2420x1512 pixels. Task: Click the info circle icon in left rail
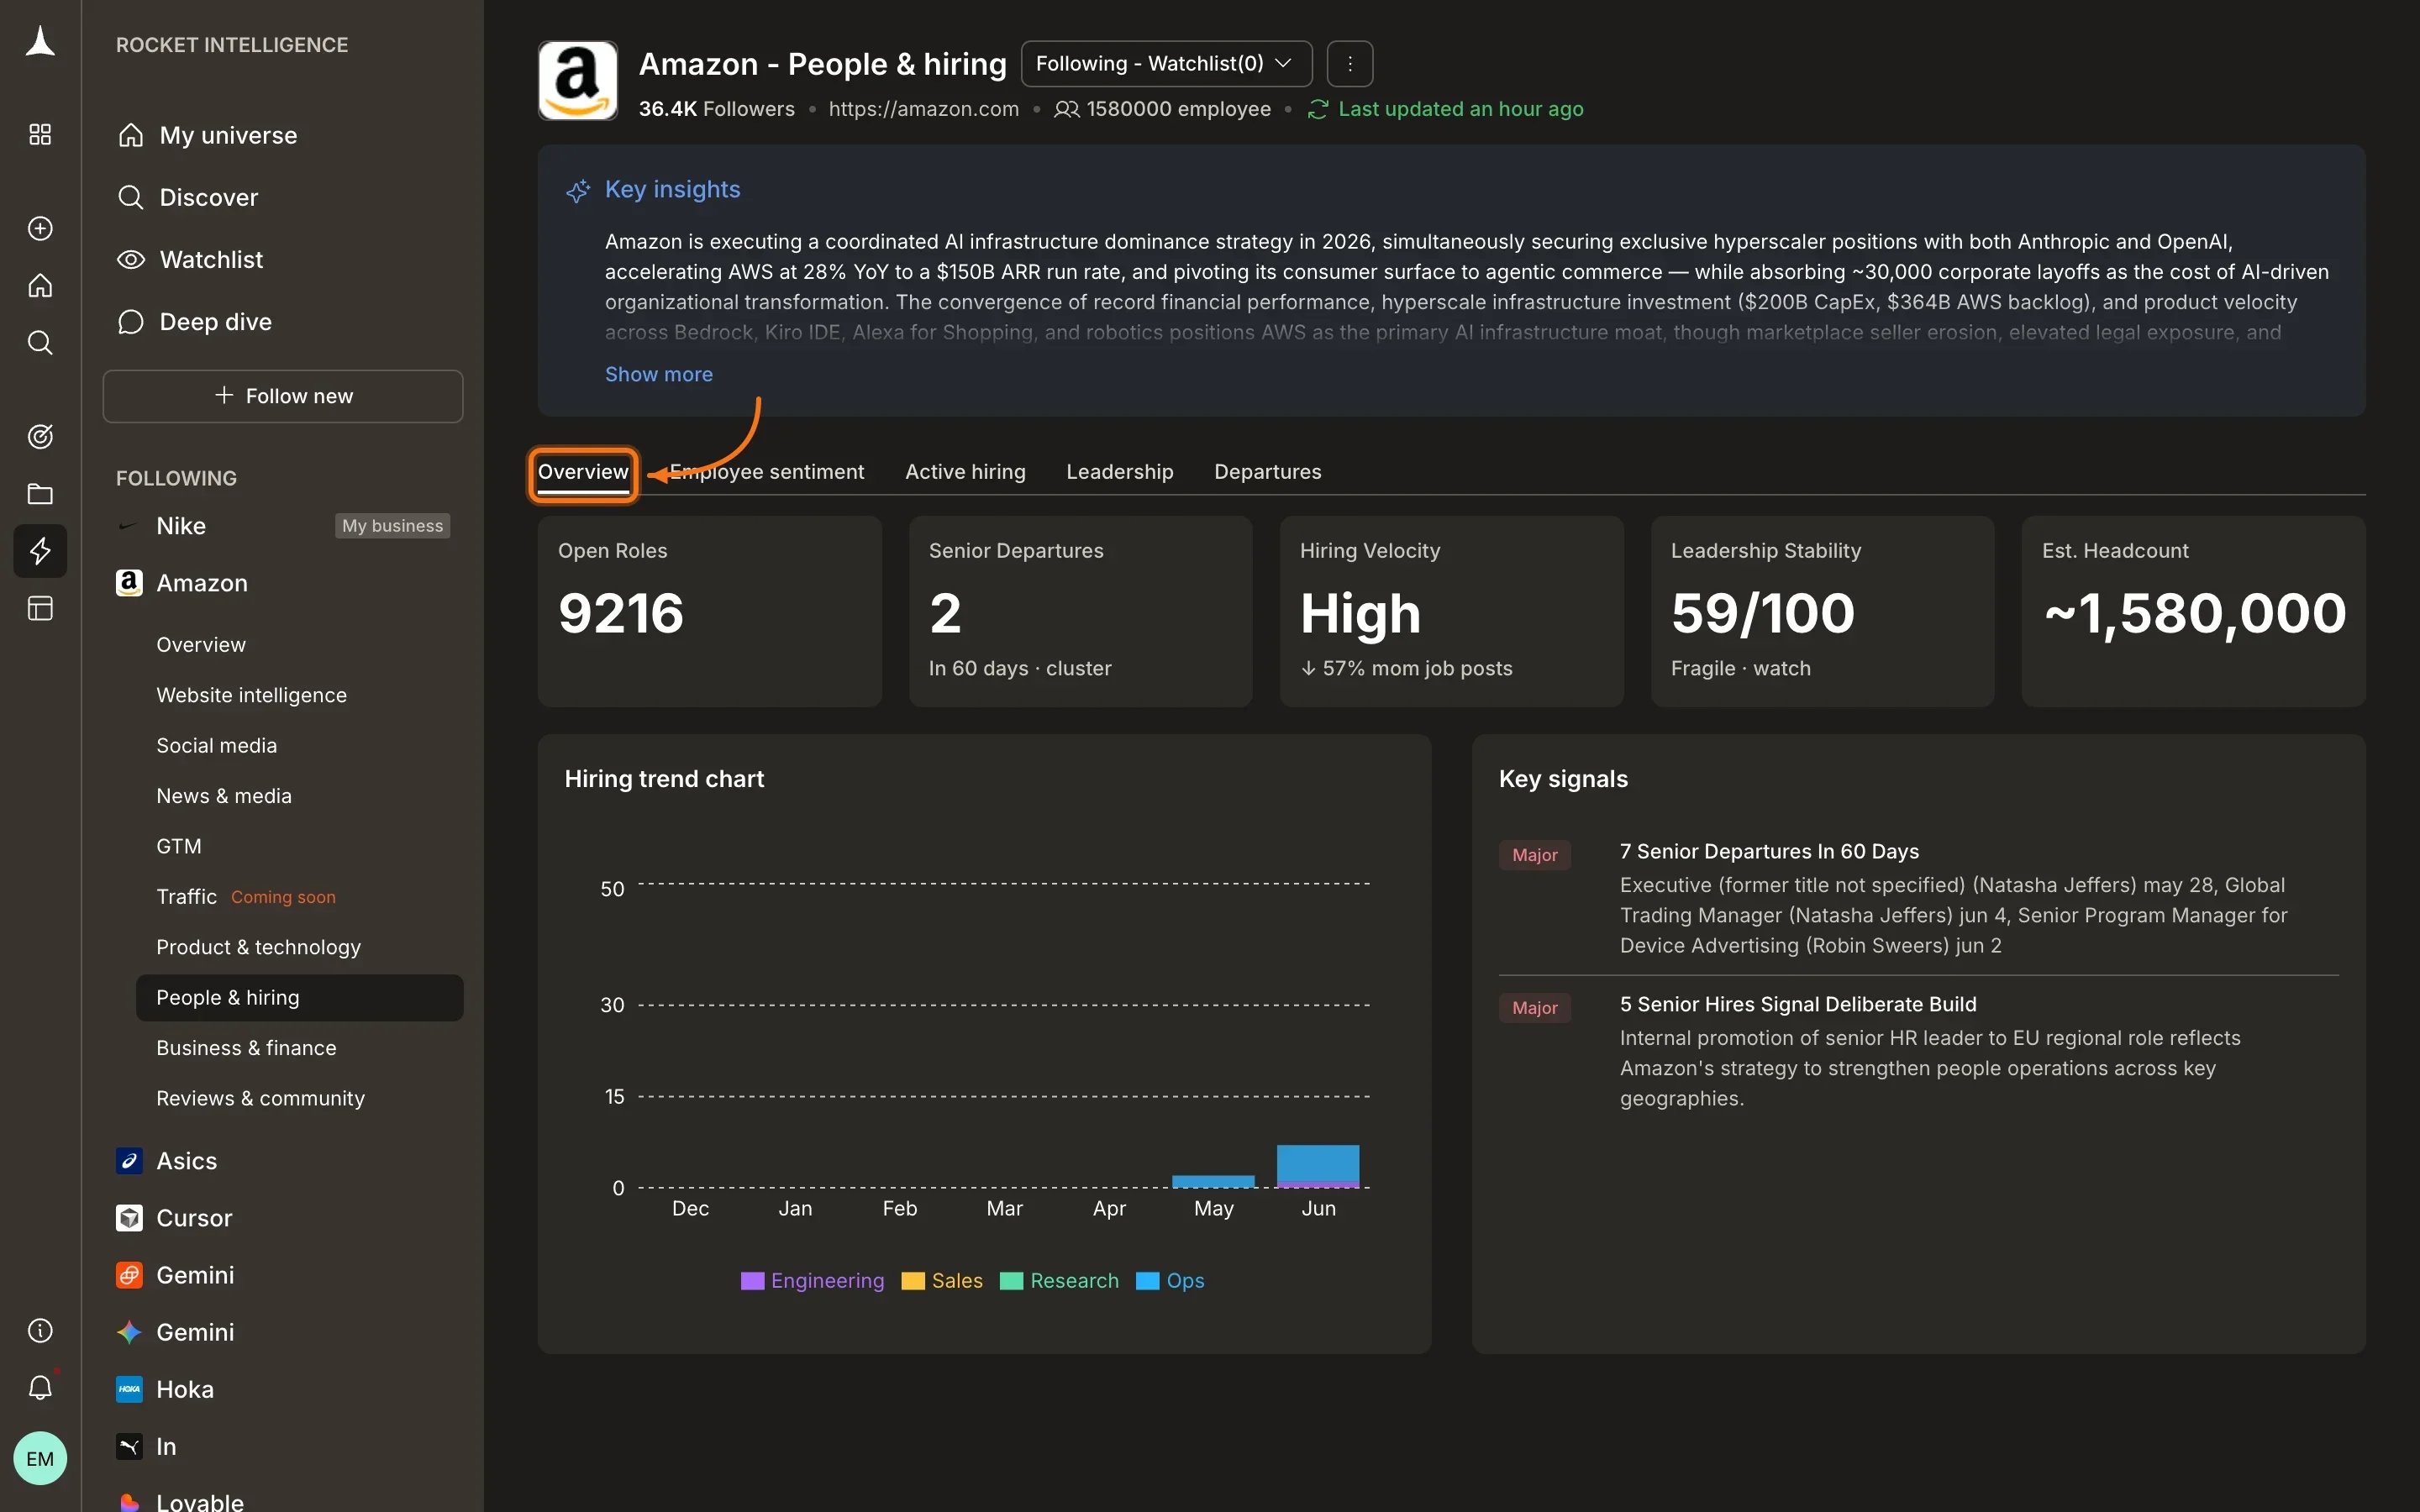(40, 1330)
